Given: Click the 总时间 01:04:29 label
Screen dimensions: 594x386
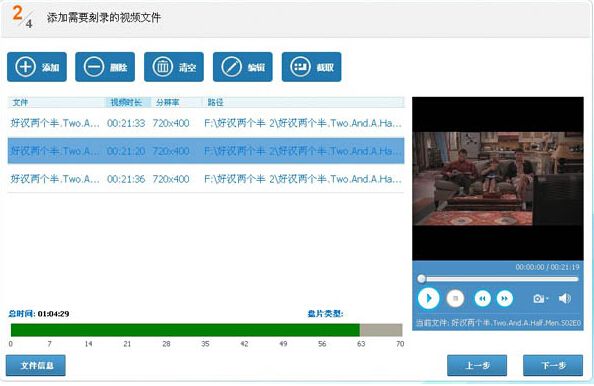Looking at the screenshot, I should [x=39, y=314].
